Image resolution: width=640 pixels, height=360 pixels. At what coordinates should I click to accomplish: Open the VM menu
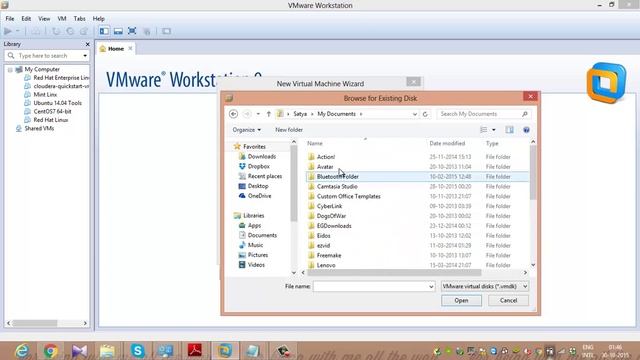(x=62, y=18)
